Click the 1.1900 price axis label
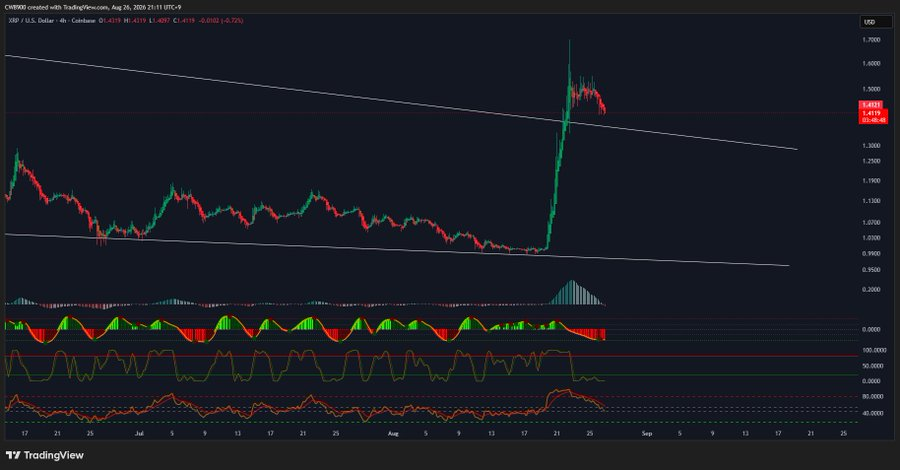The image size is (900, 470). pos(871,181)
